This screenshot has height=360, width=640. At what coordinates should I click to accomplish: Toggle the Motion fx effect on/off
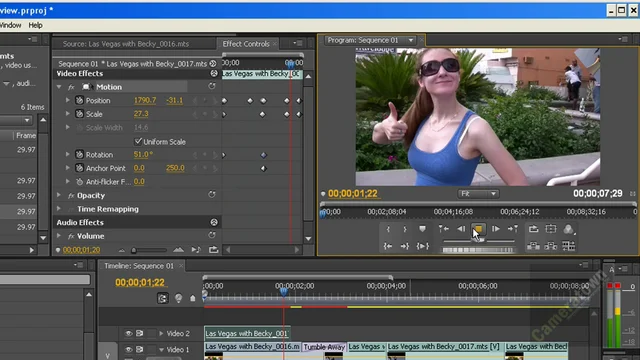[x=71, y=87]
